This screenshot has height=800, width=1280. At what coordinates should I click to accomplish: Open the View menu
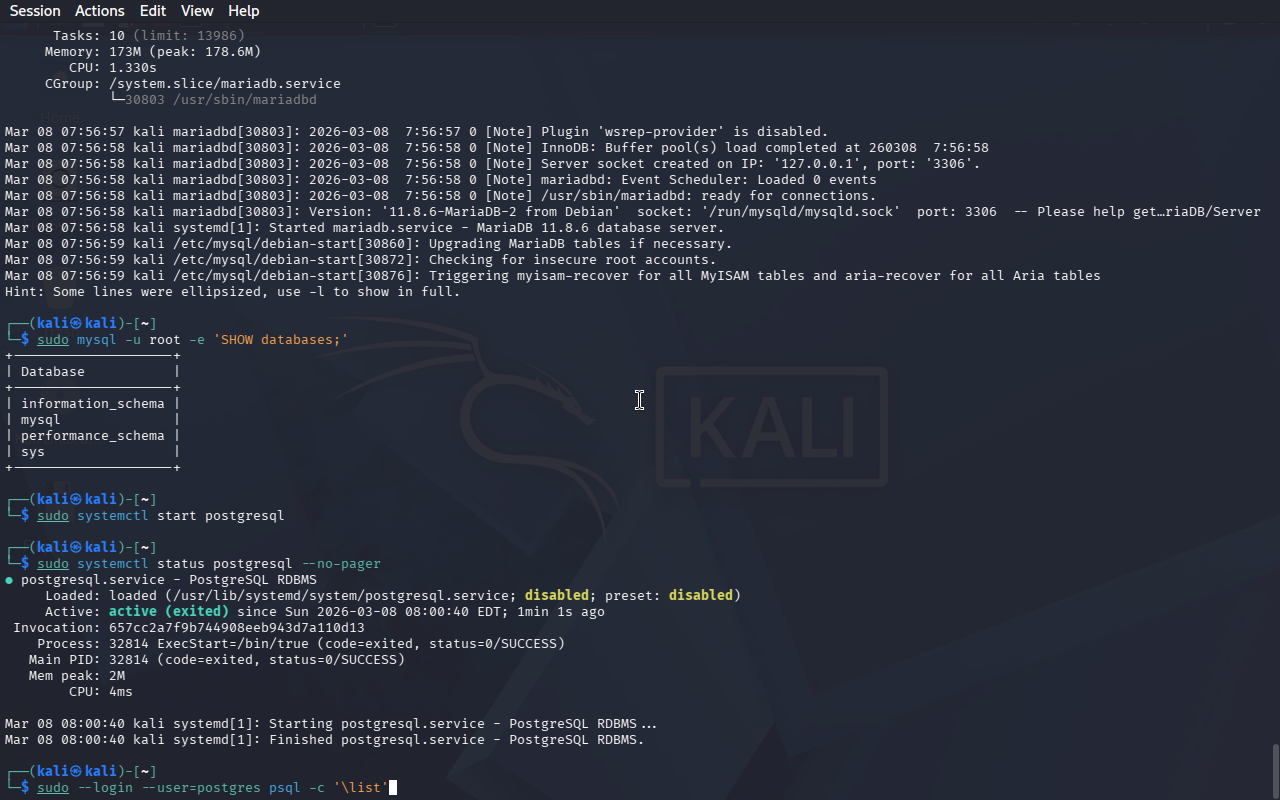197,11
